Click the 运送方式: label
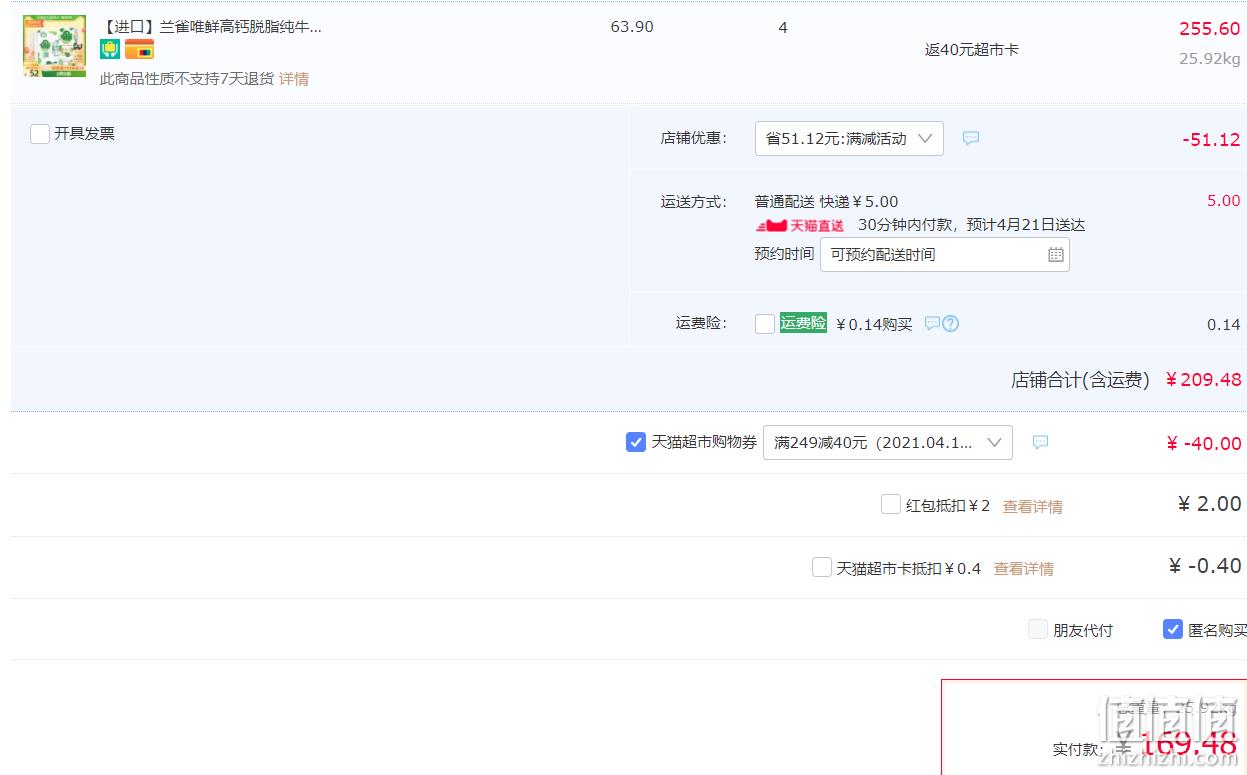 click(694, 202)
